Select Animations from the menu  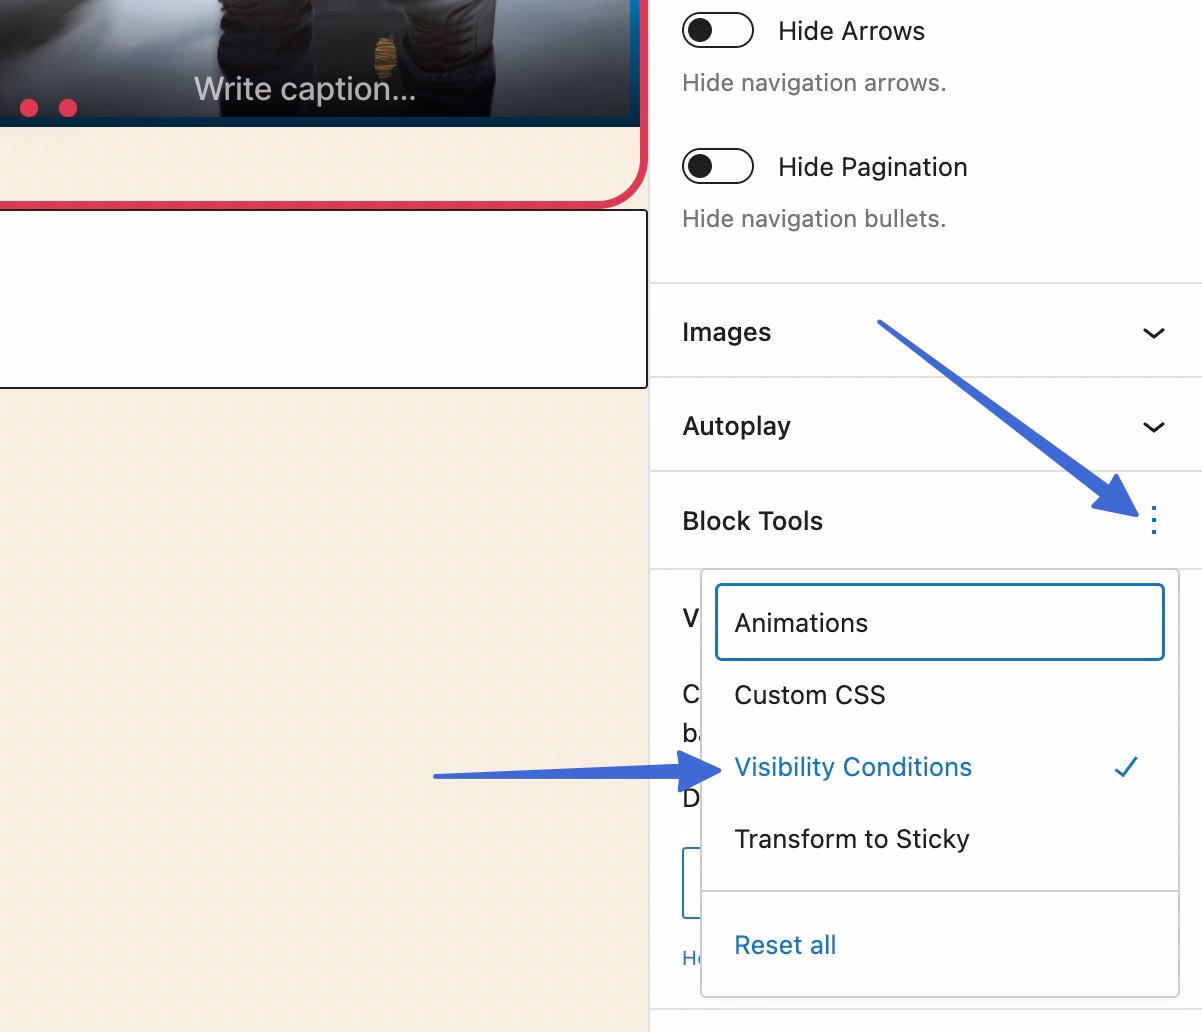click(x=801, y=622)
